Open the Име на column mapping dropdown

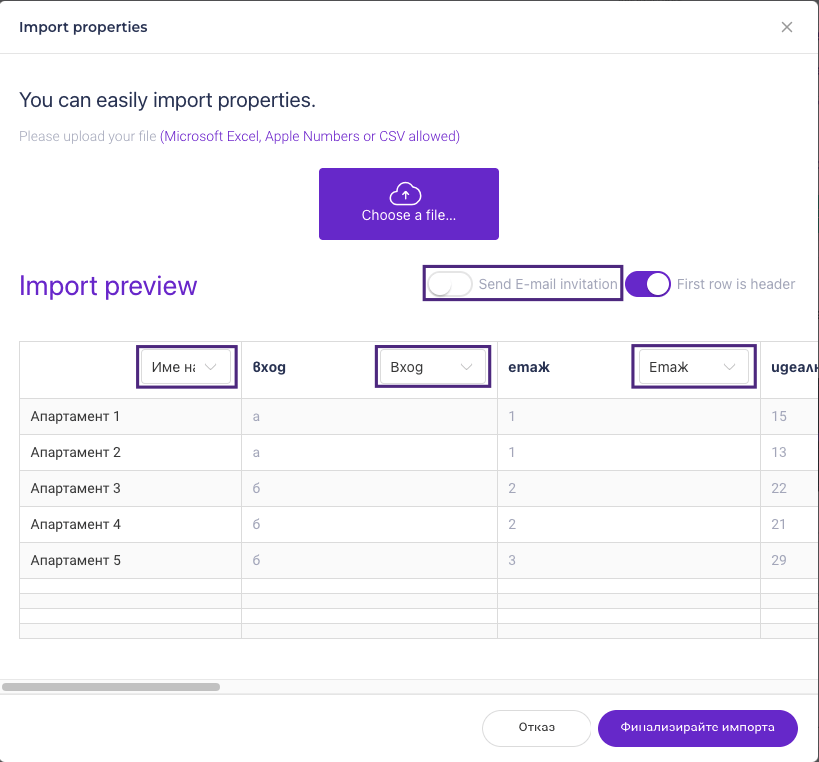tap(186, 367)
